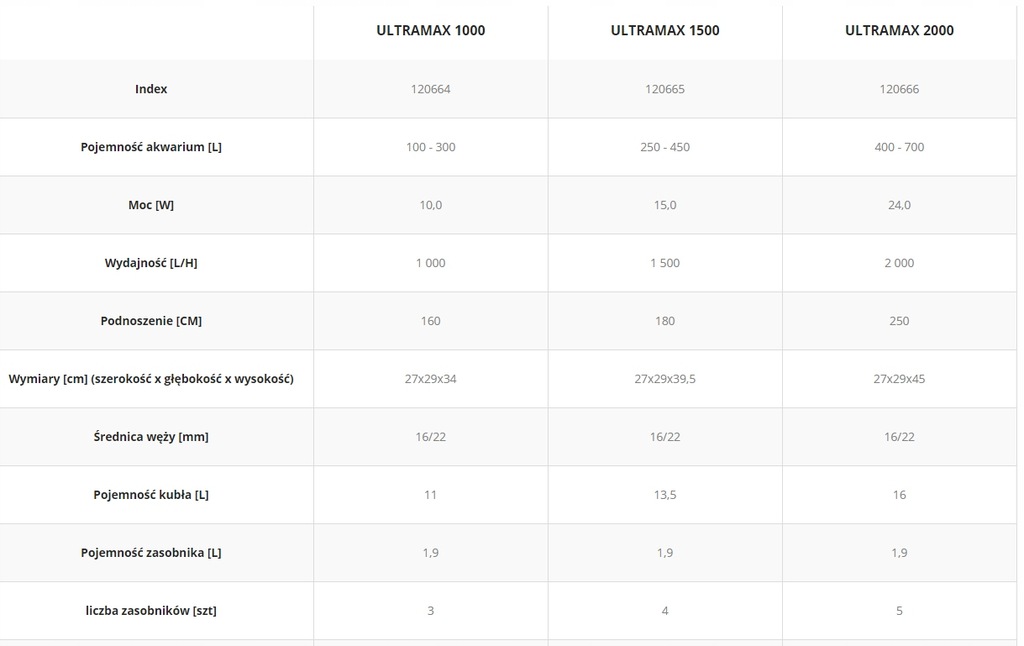The image size is (1024, 646).
Task: Click the Podnoszenie [CM] row label
Action: [x=151, y=321]
